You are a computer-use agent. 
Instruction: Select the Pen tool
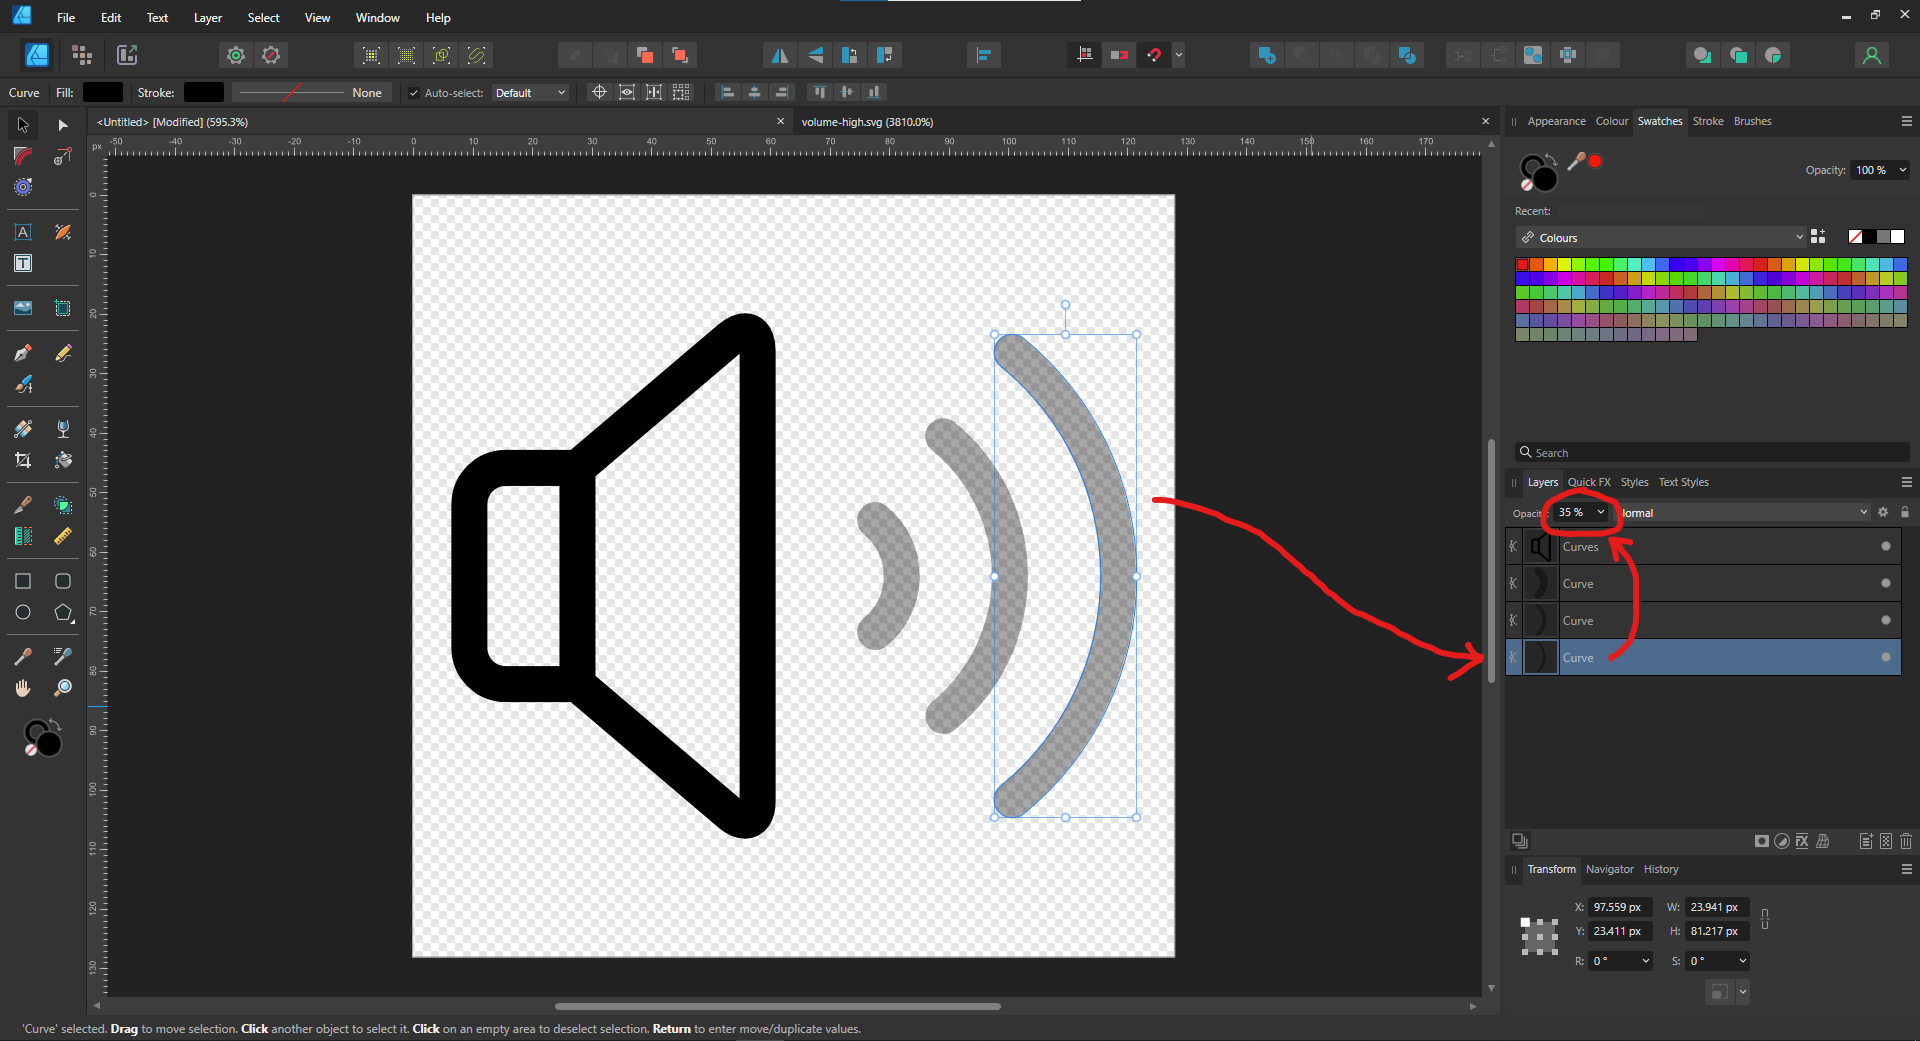[23, 353]
